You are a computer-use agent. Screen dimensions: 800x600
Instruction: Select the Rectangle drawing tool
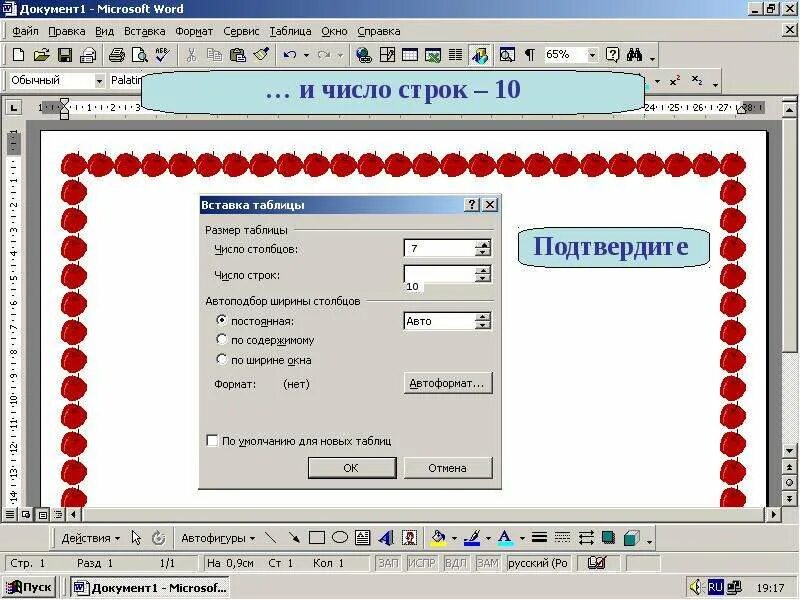click(x=317, y=538)
